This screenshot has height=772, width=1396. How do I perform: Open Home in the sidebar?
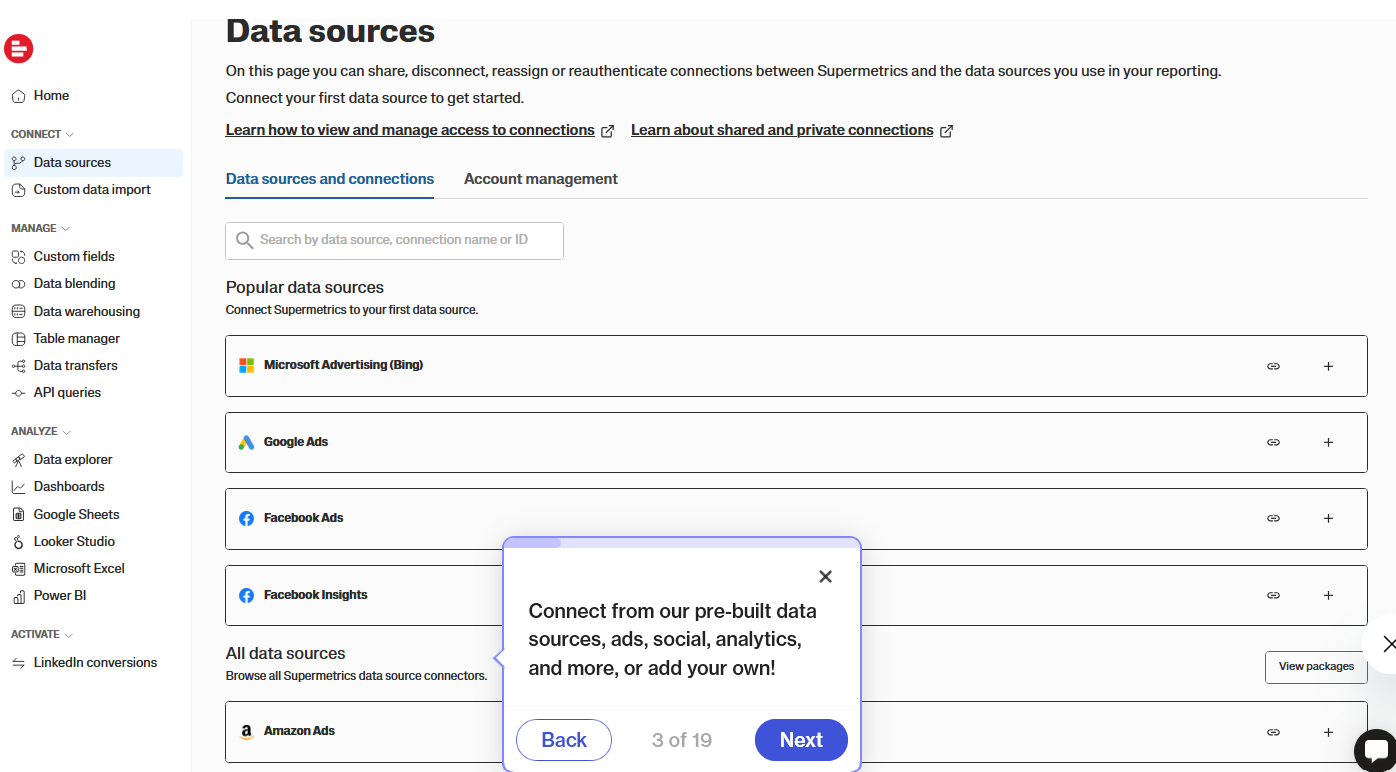click(x=94, y=96)
